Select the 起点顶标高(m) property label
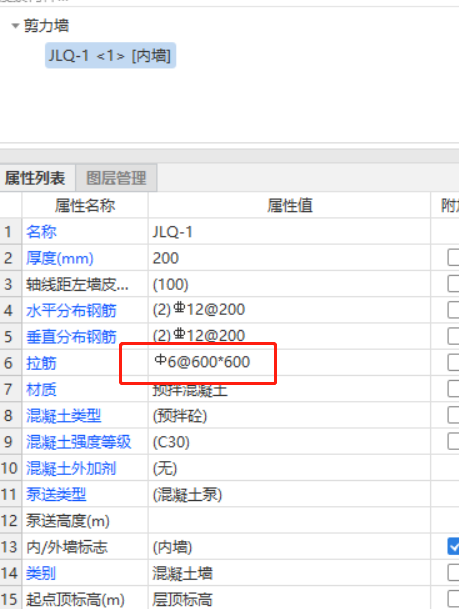The width and height of the screenshot is (459, 609). 75,599
